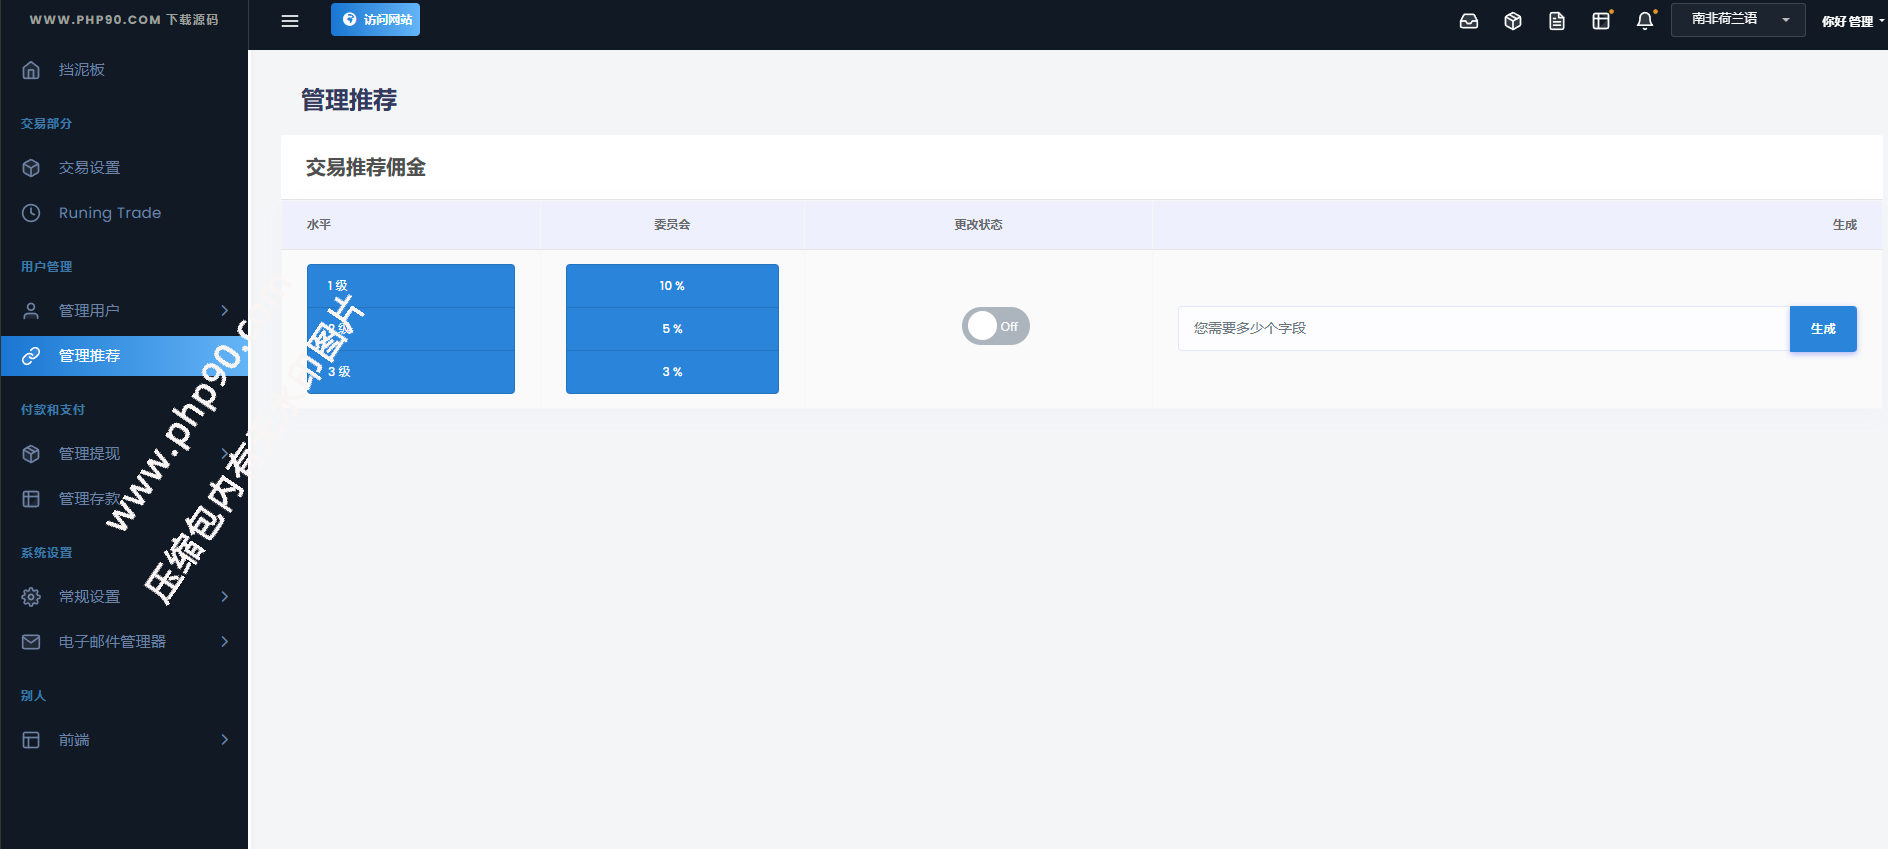1888x849 pixels.
Task: Open the 交易设置 sidebar menu item
Action: (x=89, y=168)
